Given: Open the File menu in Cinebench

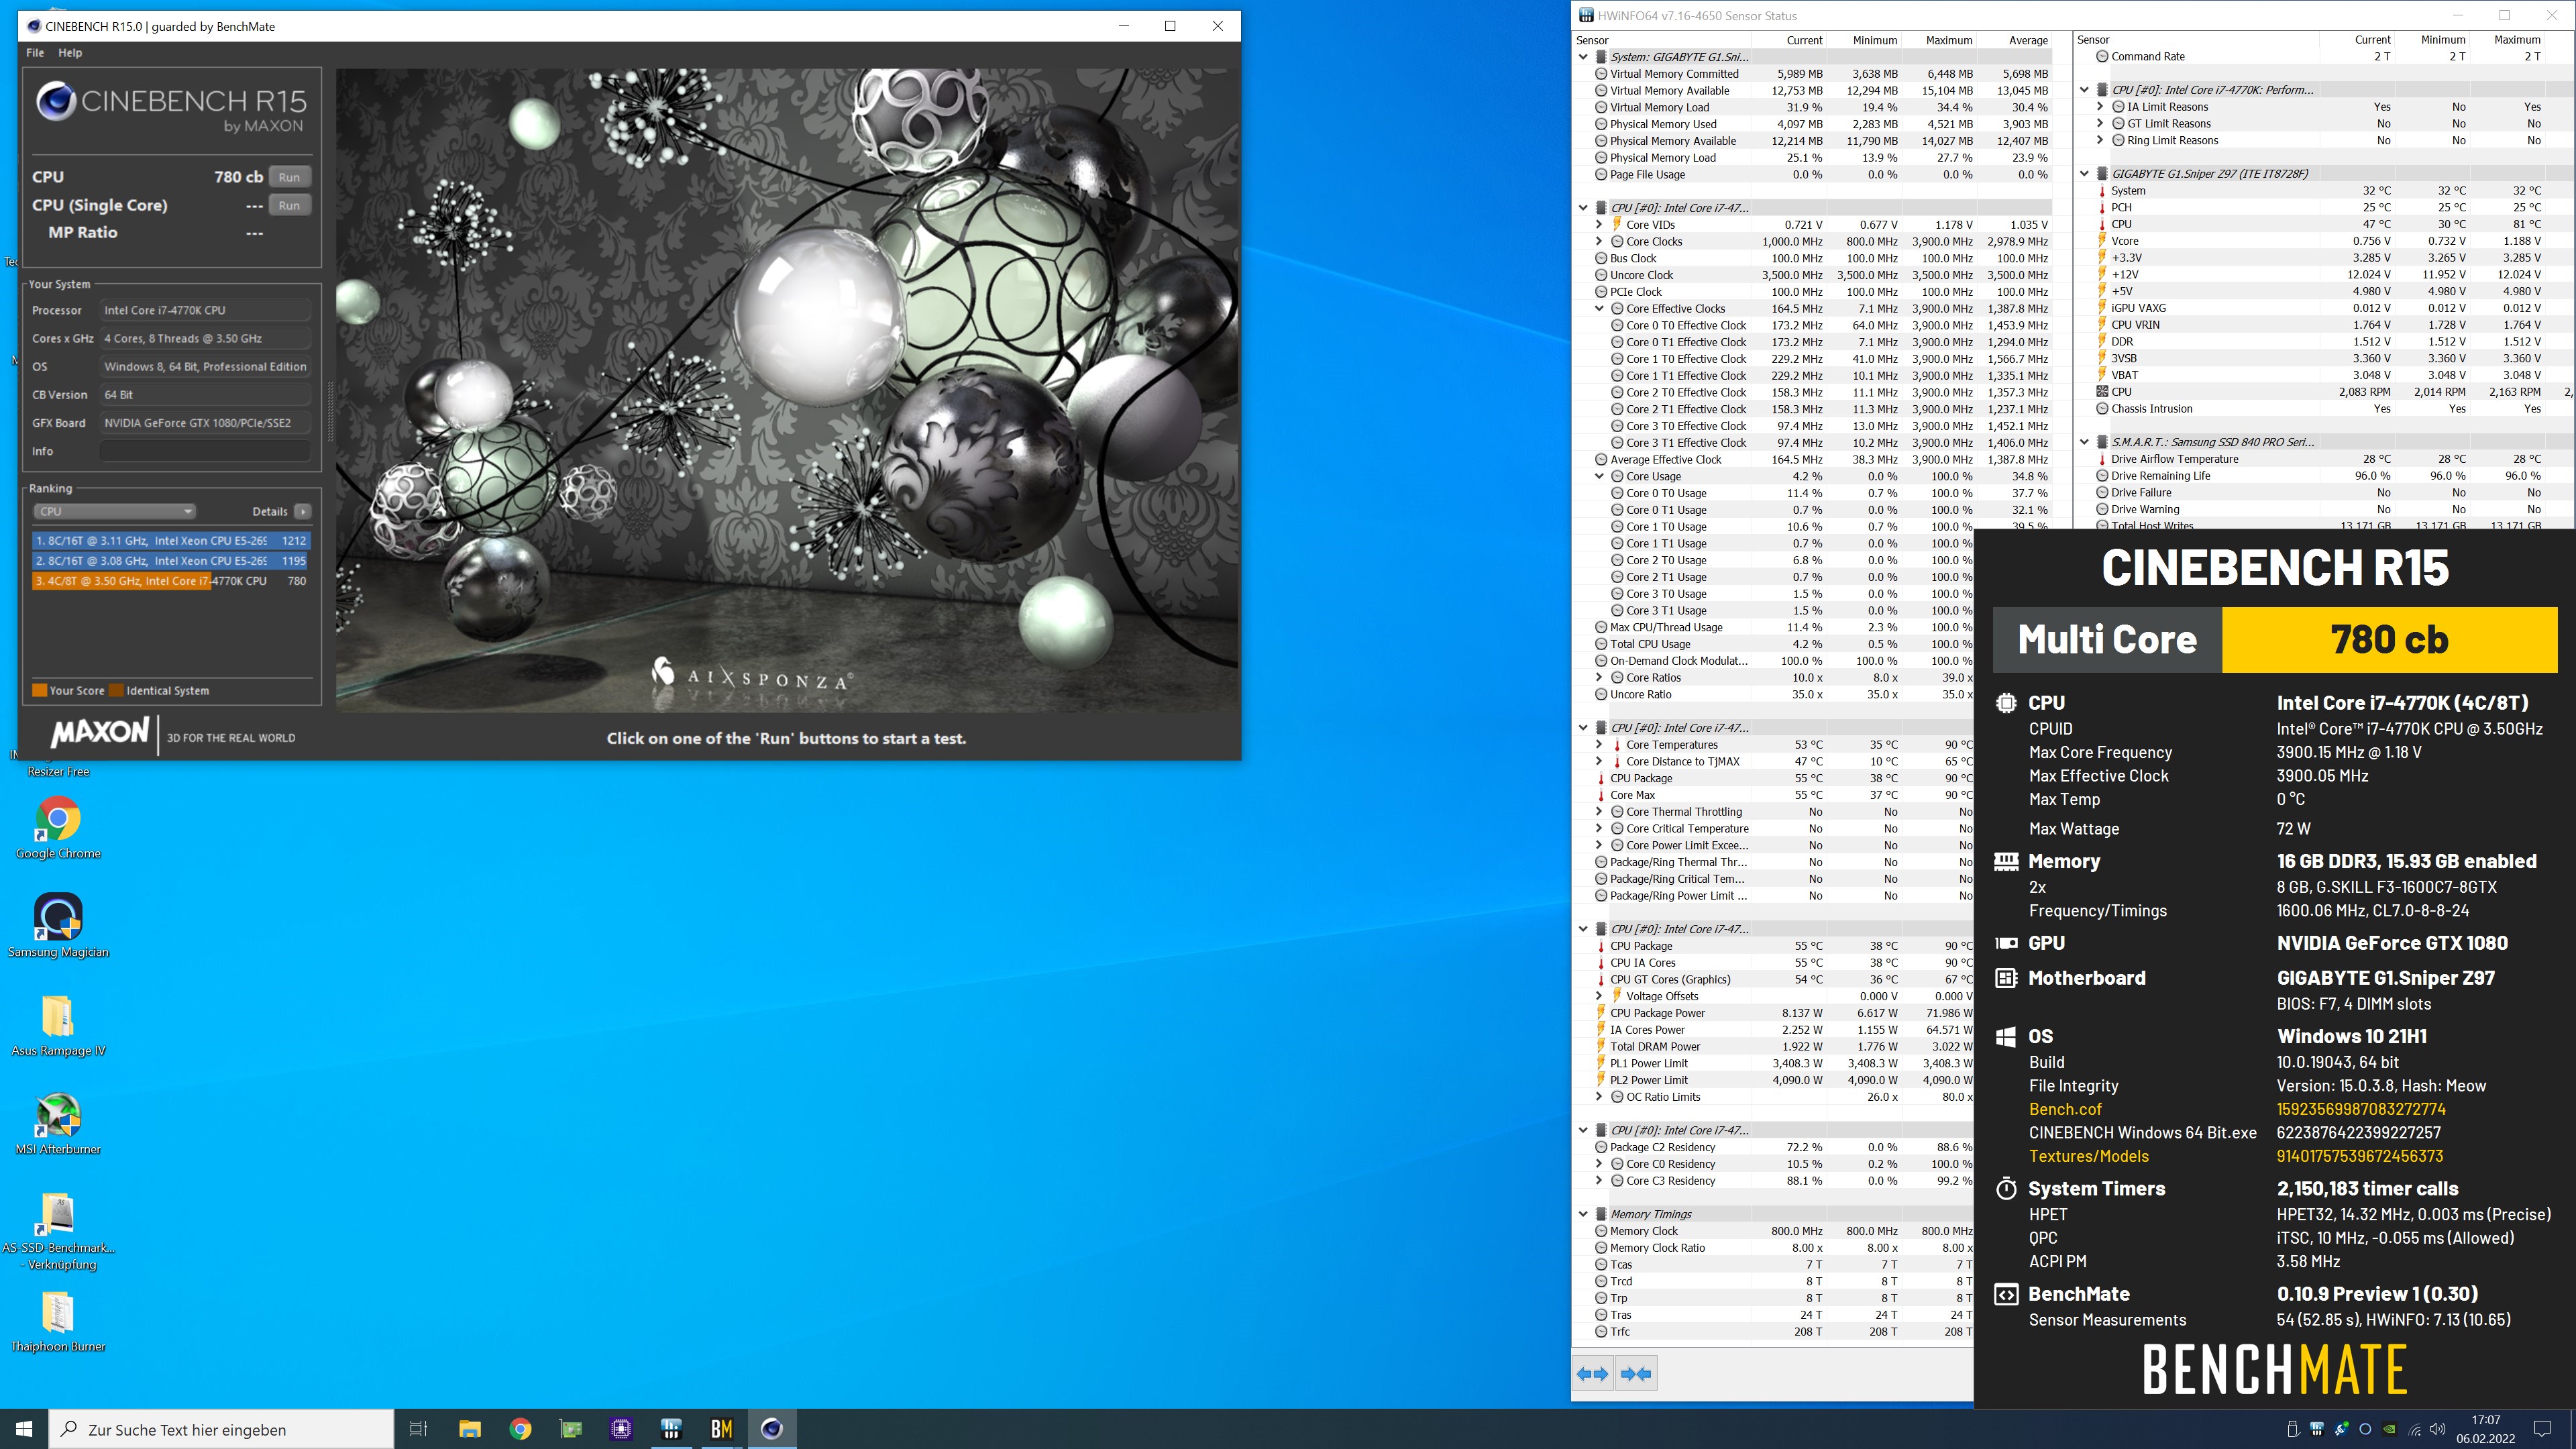Looking at the screenshot, I should tap(35, 53).
